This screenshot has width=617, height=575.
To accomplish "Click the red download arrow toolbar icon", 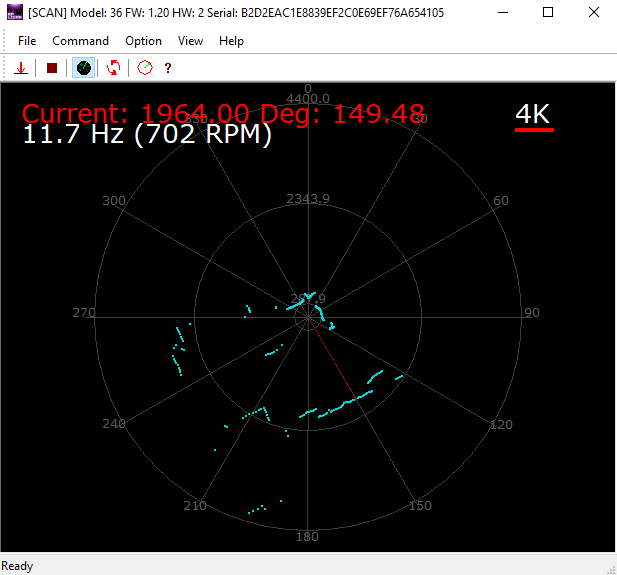I will point(21,68).
